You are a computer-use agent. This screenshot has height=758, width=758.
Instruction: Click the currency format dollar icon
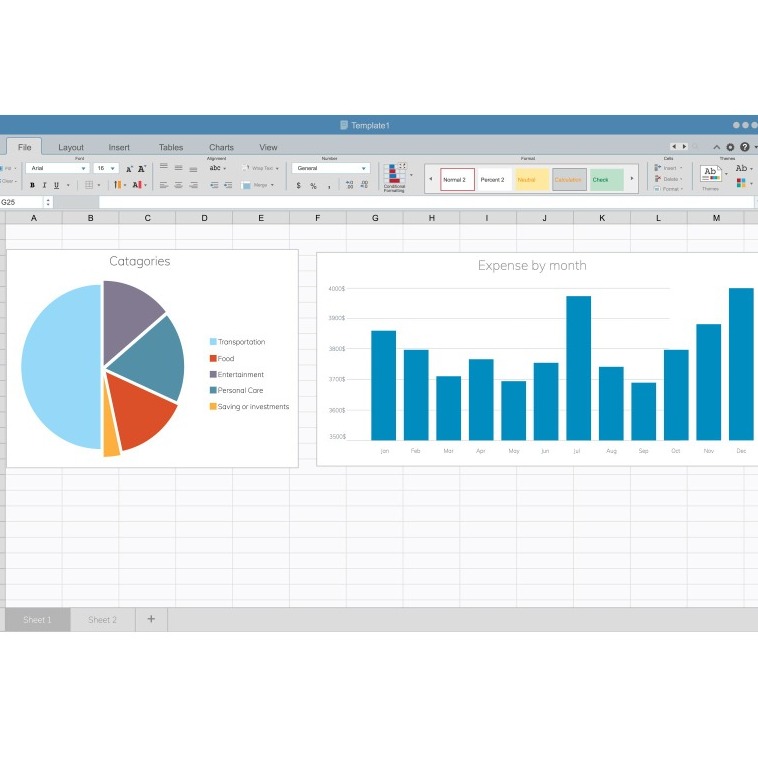click(298, 185)
